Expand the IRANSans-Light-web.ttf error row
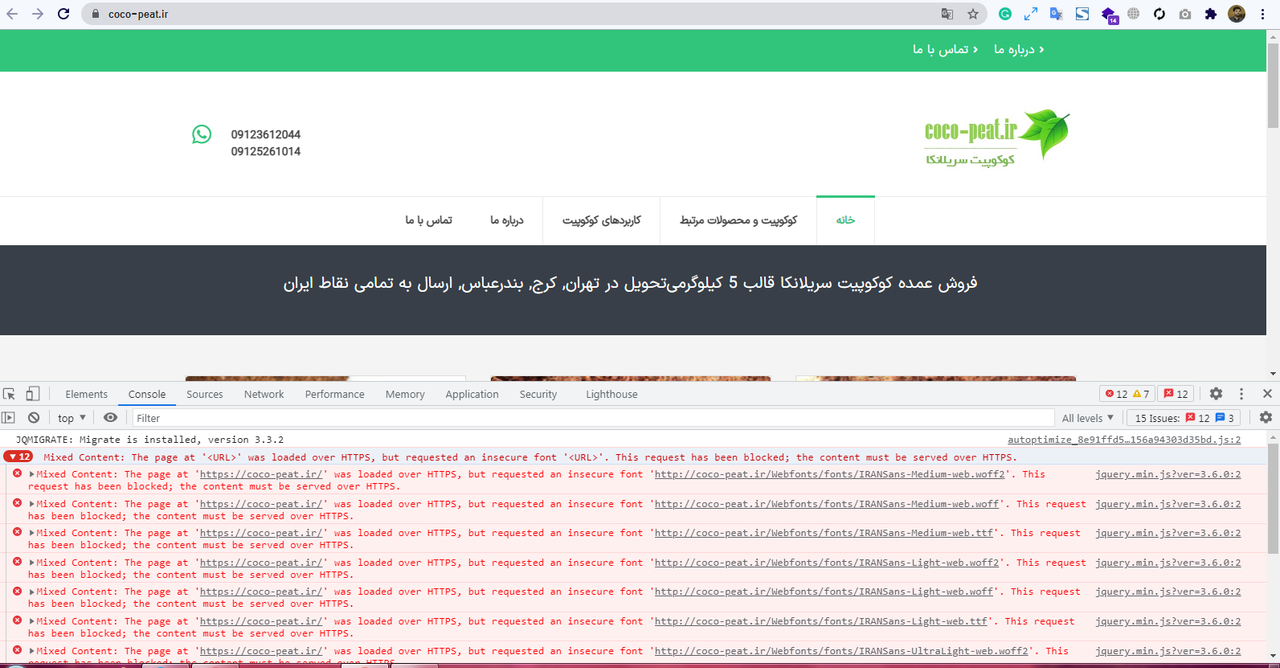1280x668 pixels. click(x=32, y=621)
